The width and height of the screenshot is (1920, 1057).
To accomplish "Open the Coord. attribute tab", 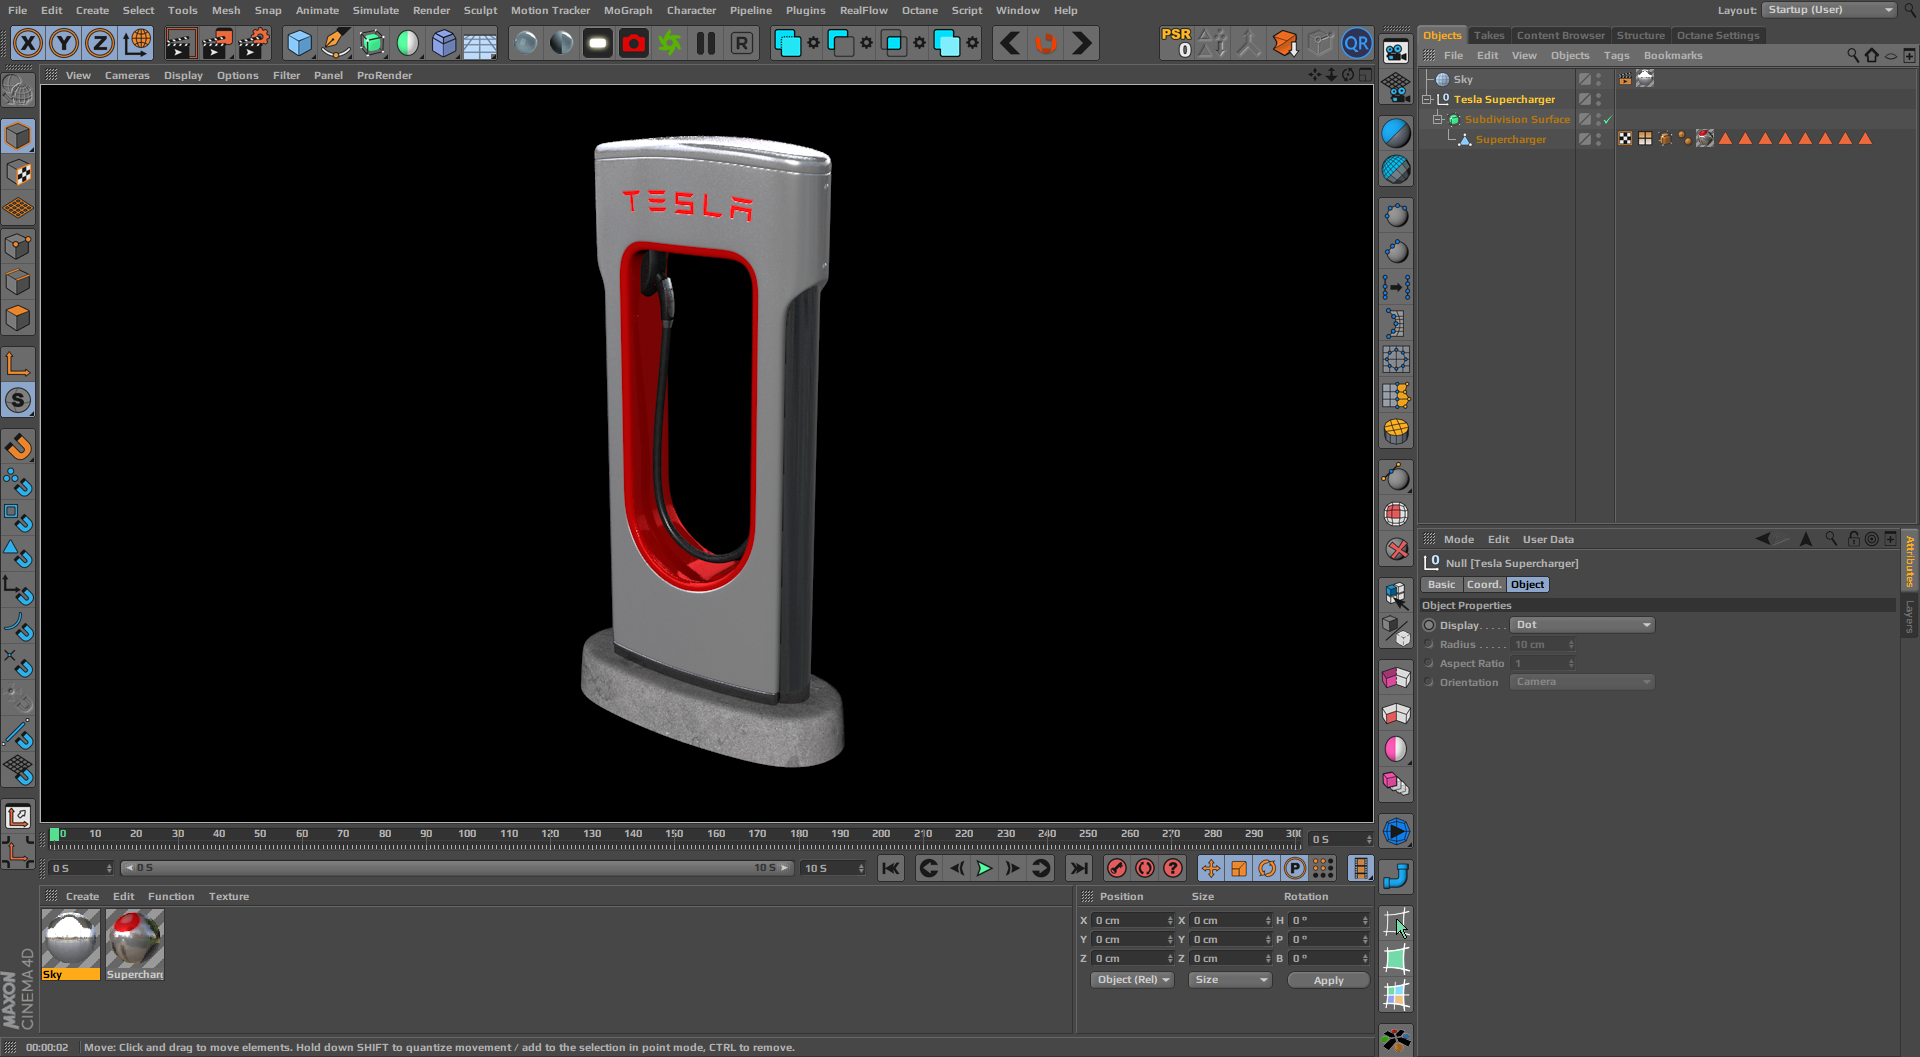I will click(1483, 585).
